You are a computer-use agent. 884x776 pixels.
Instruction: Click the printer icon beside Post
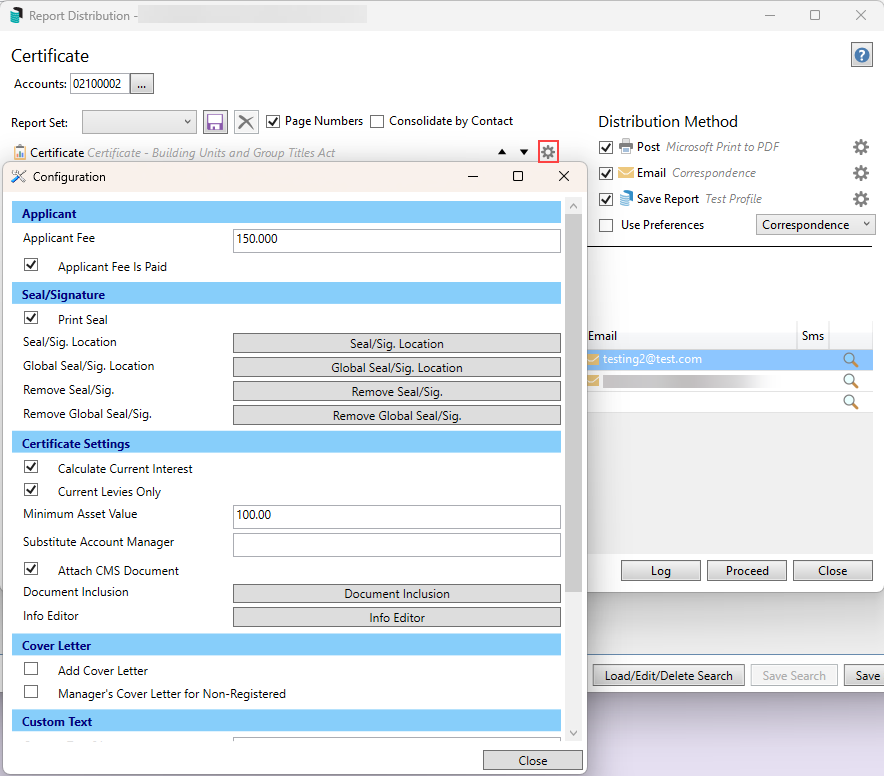point(626,146)
